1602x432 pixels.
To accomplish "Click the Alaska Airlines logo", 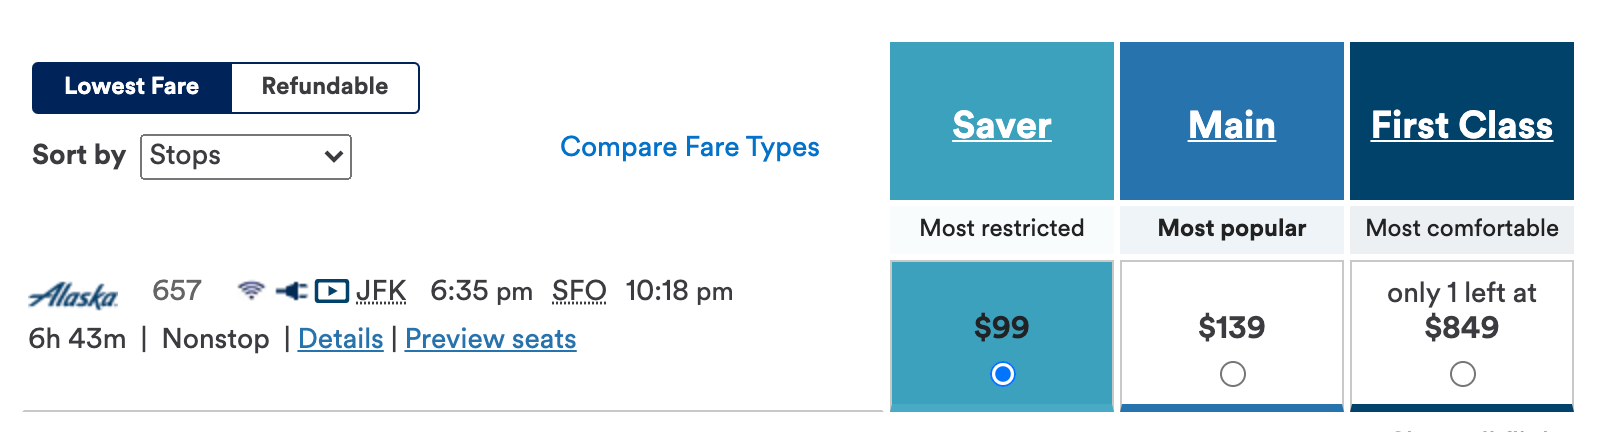I will click(x=74, y=295).
